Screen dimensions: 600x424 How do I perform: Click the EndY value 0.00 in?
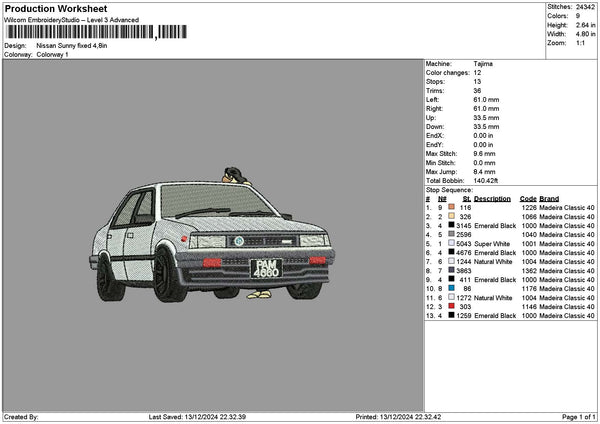tap(483, 145)
